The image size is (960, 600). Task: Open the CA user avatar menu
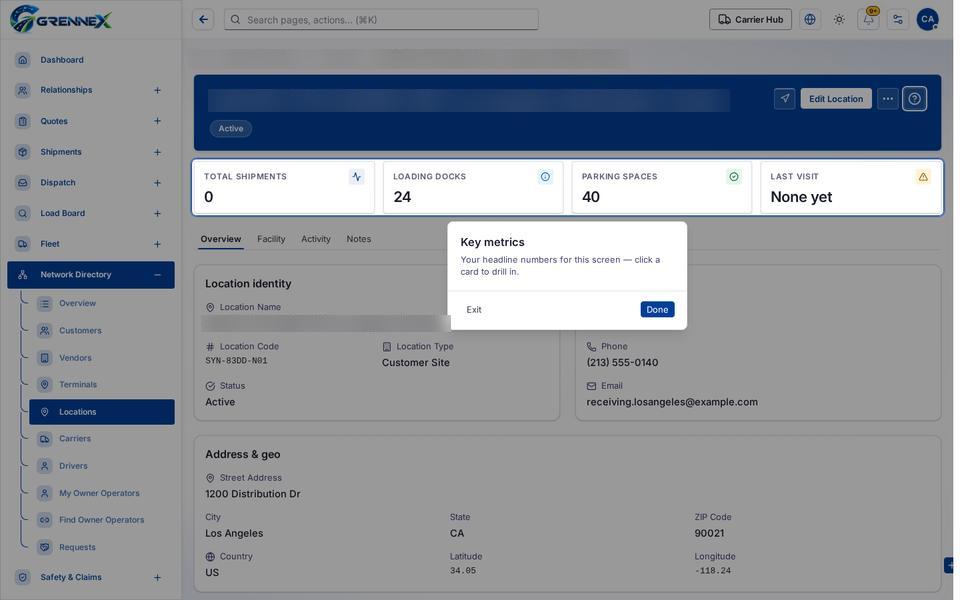927,20
